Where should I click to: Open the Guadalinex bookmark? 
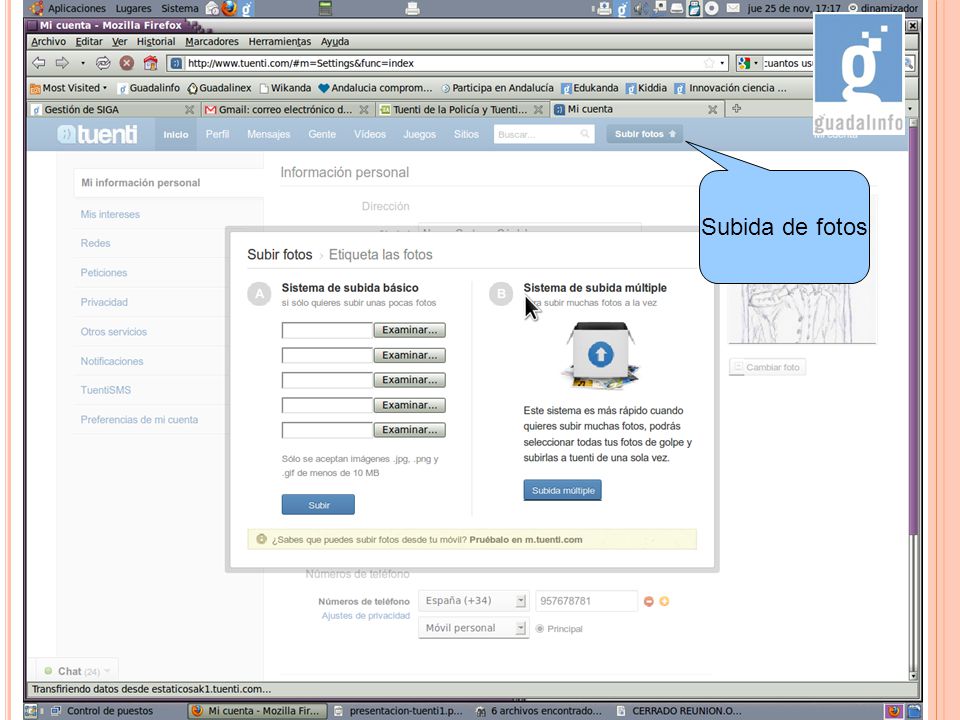pyautogui.click(x=219, y=88)
